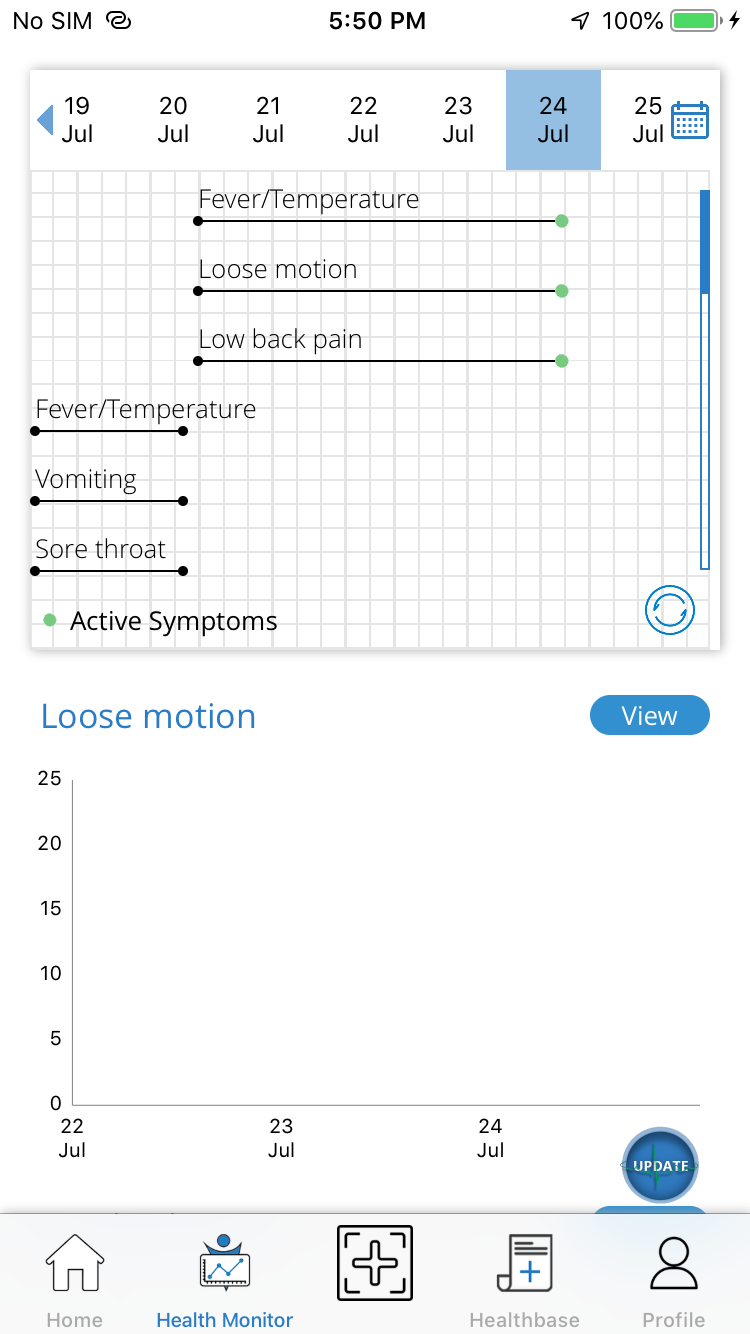Select the Home icon in bottom navigation

[x=74, y=1263]
